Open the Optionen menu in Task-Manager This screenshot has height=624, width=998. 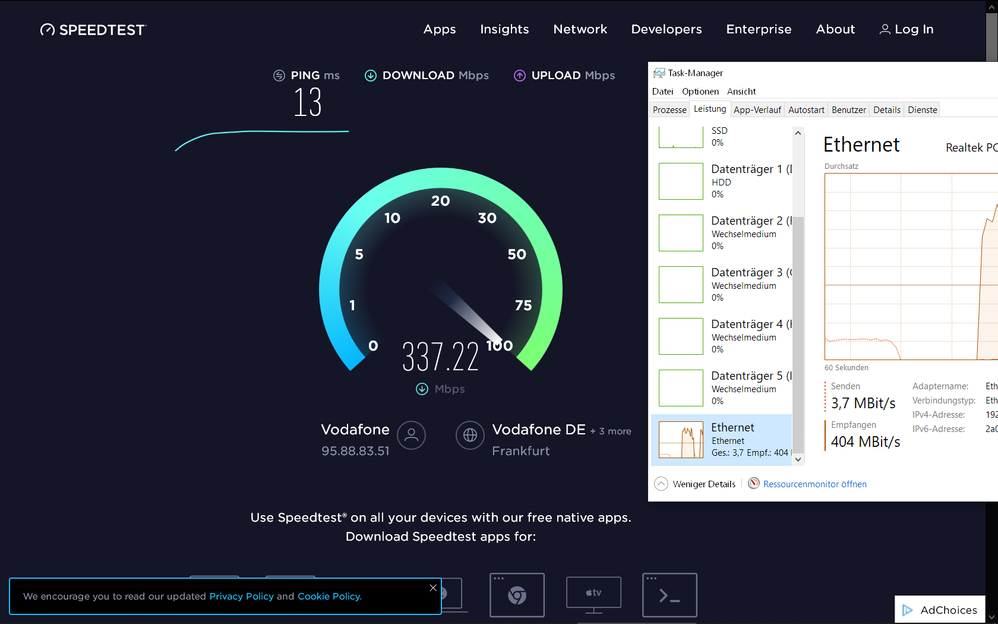[x=700, y=92]
